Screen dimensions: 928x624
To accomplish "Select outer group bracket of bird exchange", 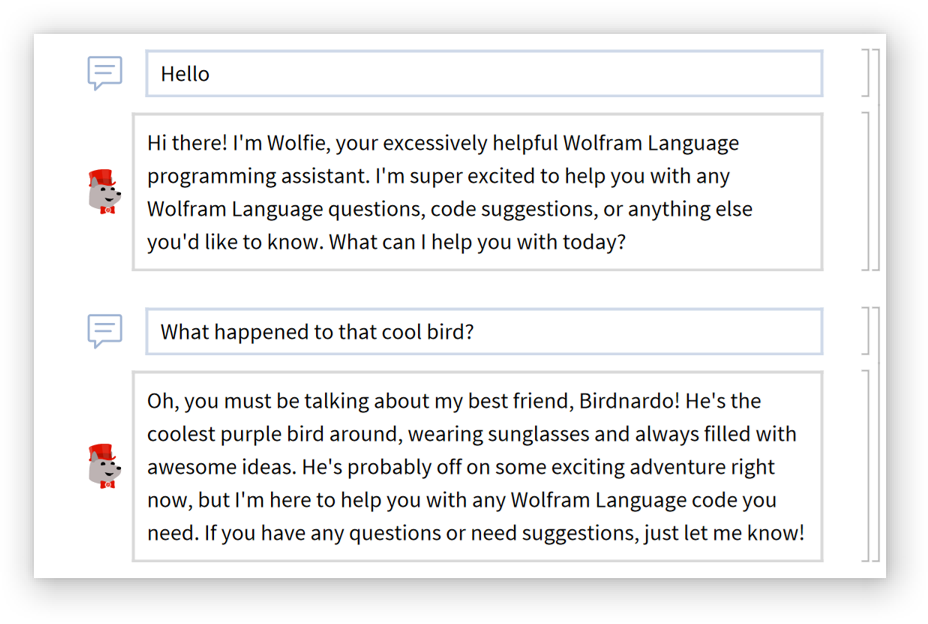I will pos(877,435).
